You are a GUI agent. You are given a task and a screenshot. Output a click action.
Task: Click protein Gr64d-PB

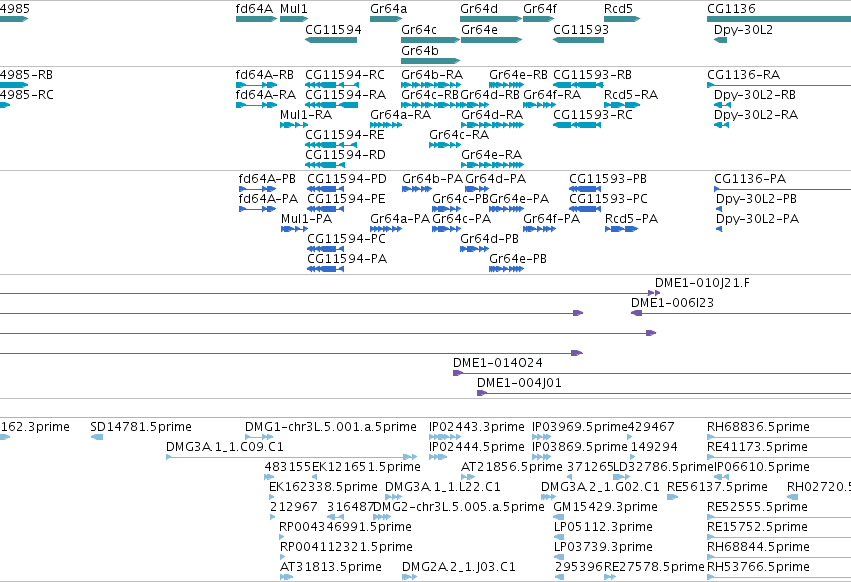point(474,249)
